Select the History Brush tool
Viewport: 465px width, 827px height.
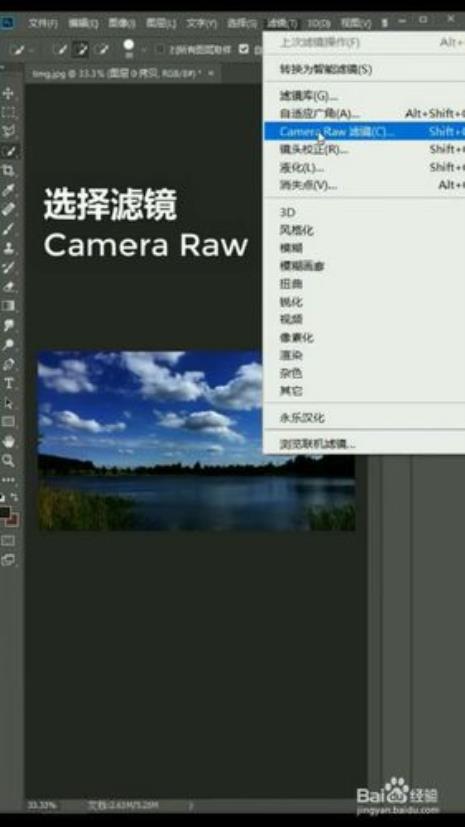tap(8, 267)
